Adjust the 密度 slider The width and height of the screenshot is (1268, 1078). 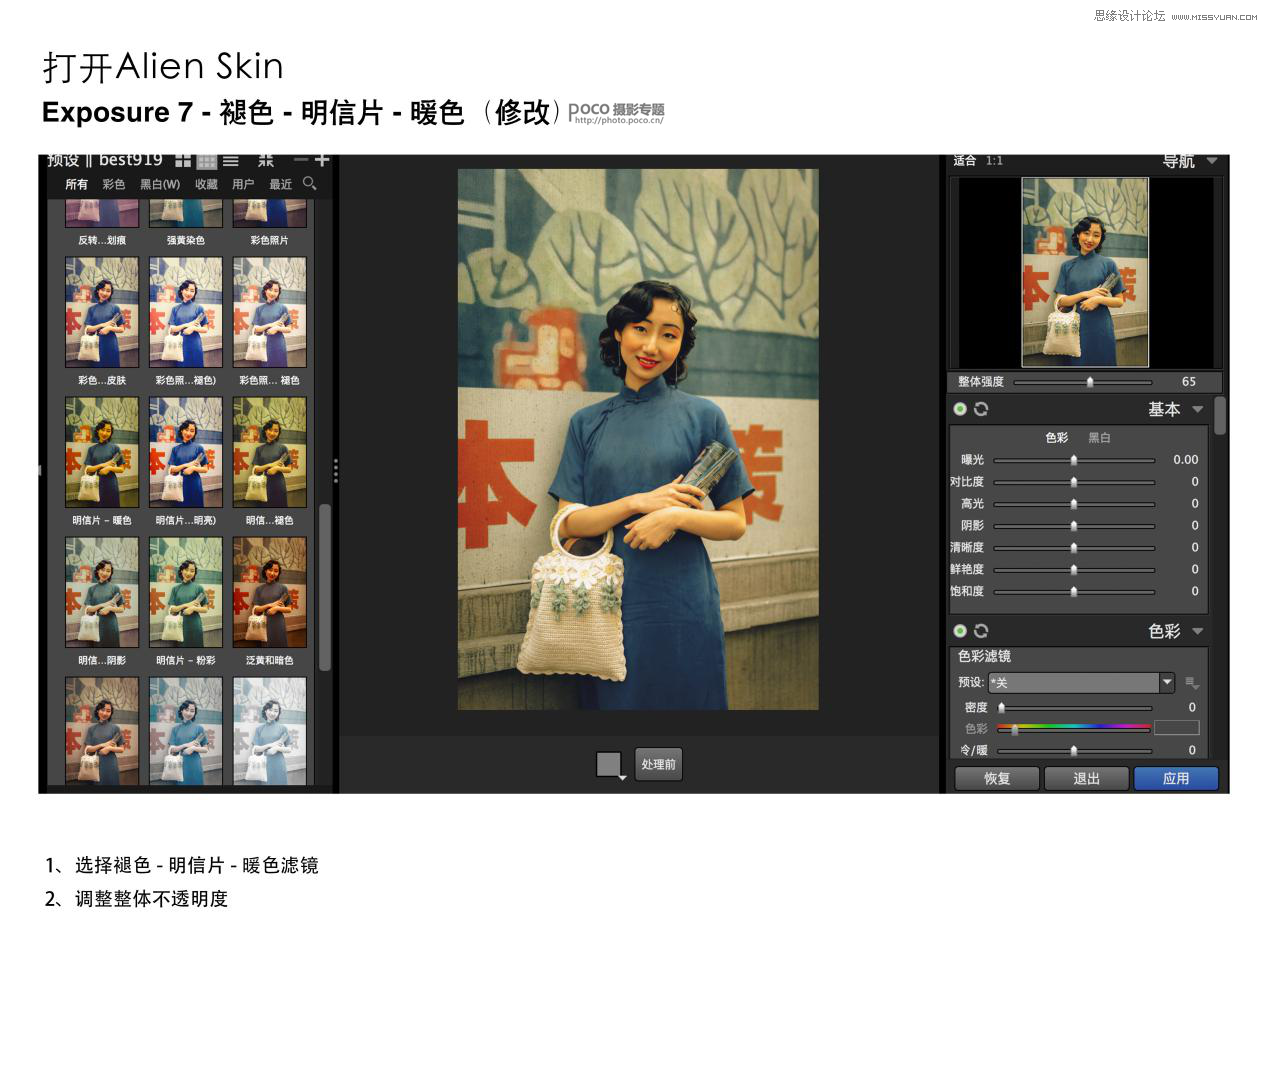(x=1074, y=708)
